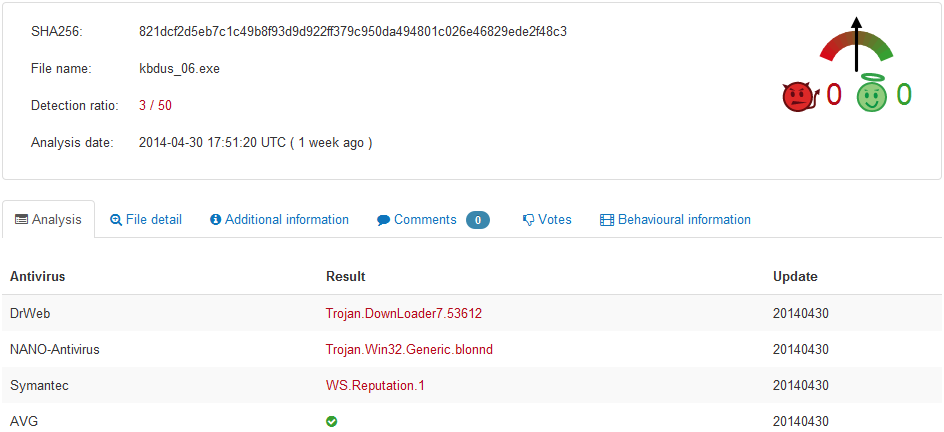This screenshot has width=944, height=432.
Task: Click the green angel harmless vote icon
Action: point(872,94)
